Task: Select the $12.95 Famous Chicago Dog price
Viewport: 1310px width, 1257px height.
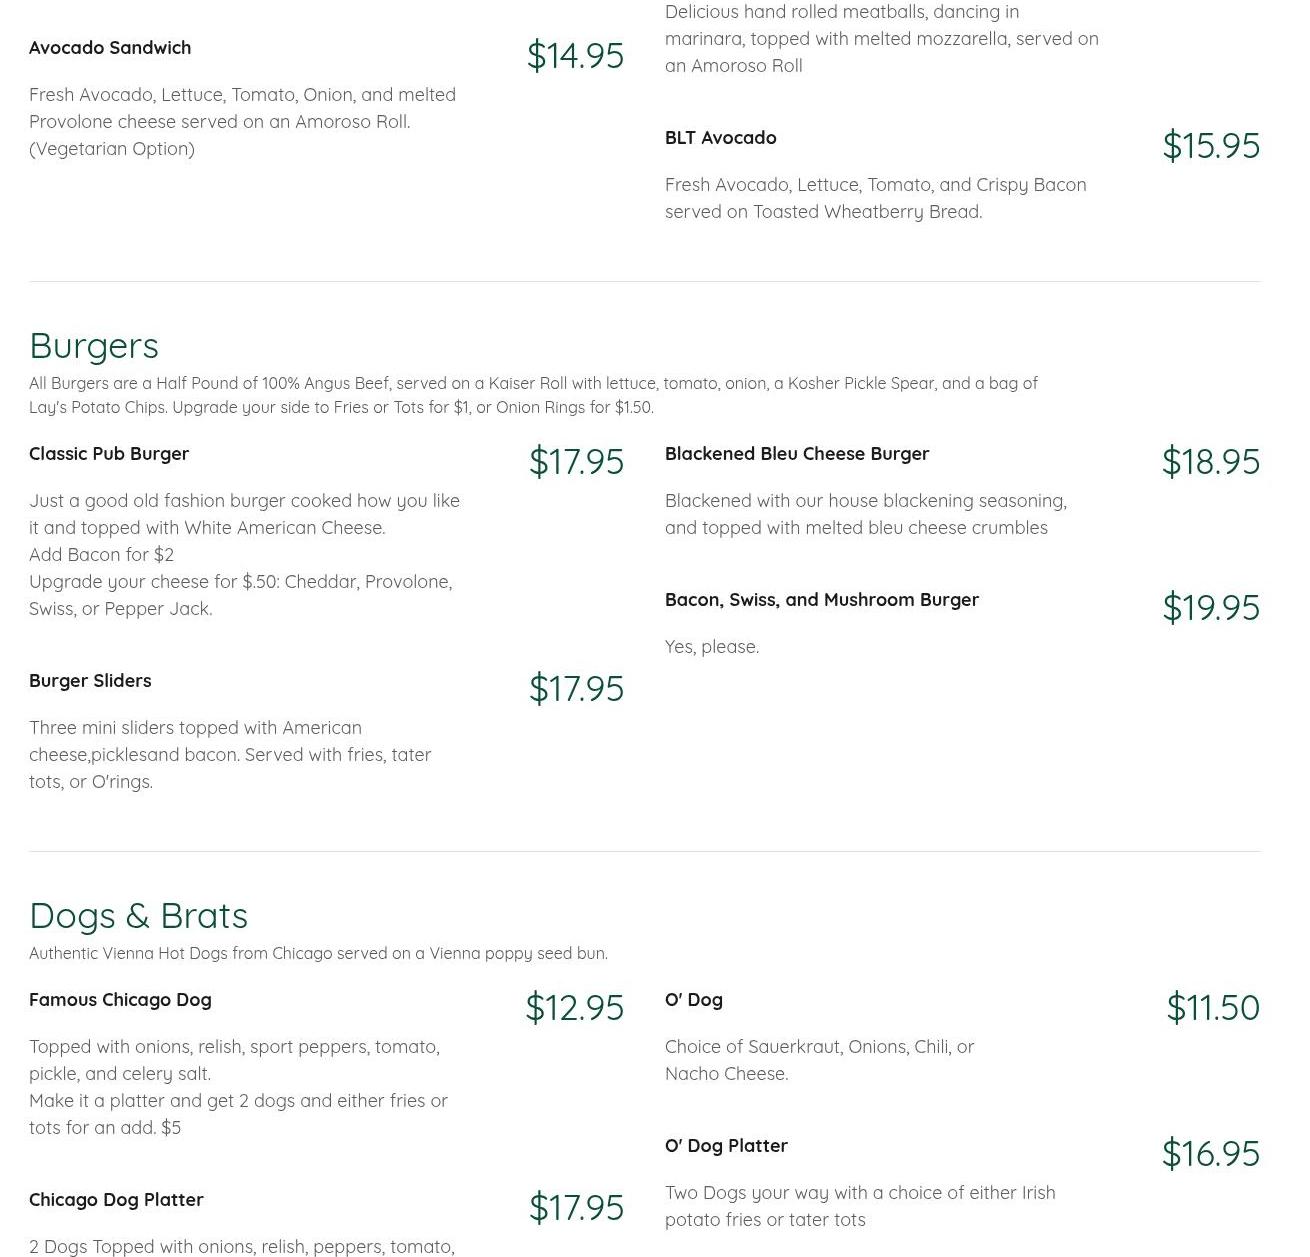Action: 574,1007
